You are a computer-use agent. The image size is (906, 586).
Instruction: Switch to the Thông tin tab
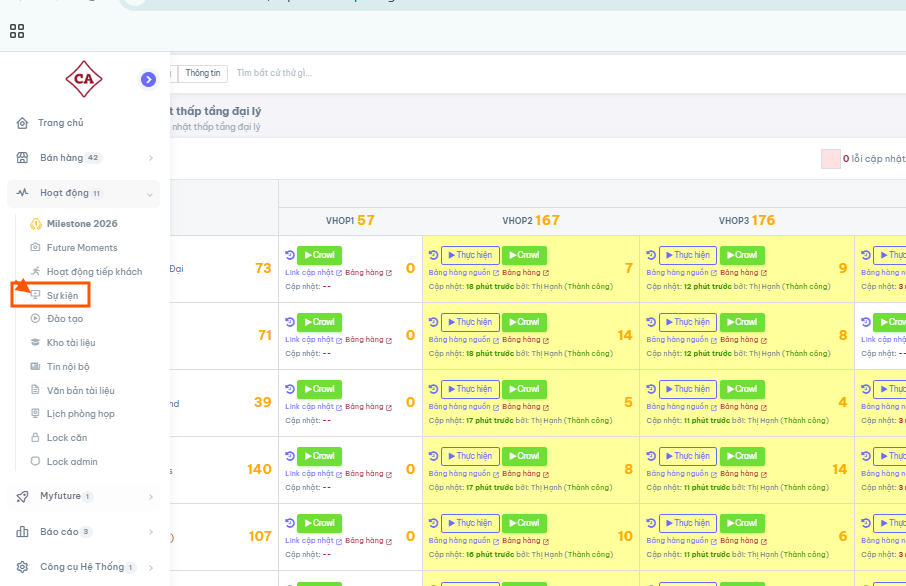pyautogui.click(x=203, y=73)
